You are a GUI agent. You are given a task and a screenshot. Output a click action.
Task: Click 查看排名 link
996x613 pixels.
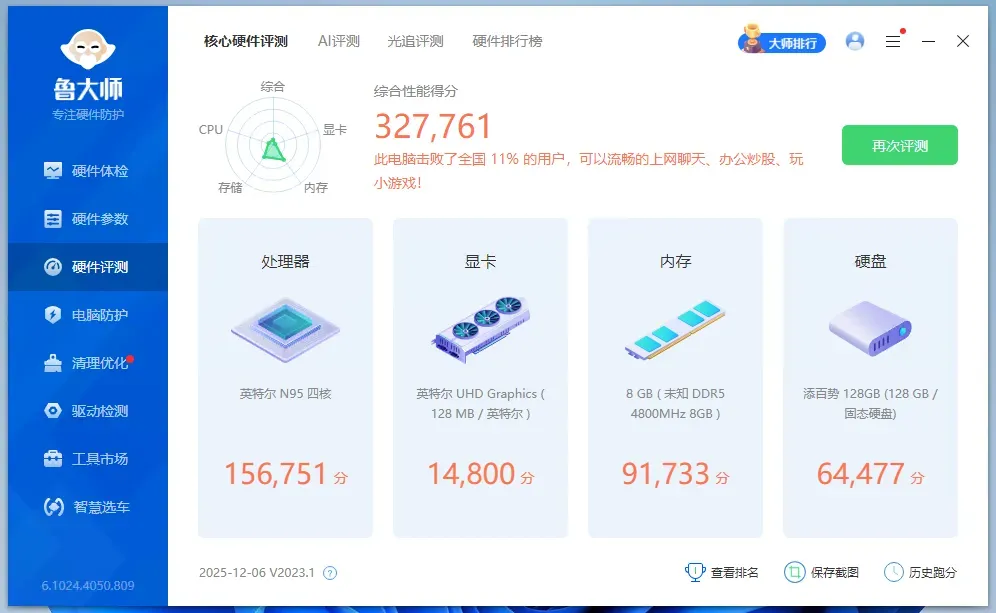point(722,572)
